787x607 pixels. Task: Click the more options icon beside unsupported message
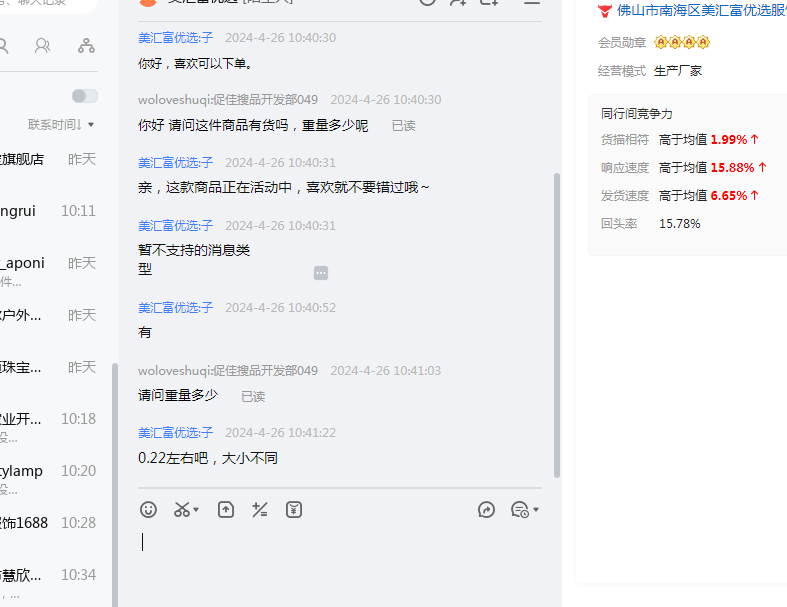click(x=321, y=273)
